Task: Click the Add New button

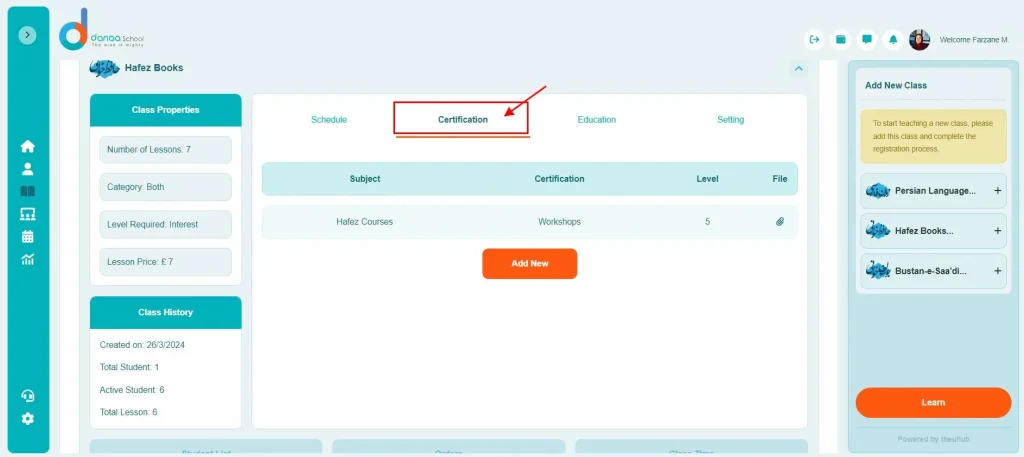Action: click(x=530, y=264)
